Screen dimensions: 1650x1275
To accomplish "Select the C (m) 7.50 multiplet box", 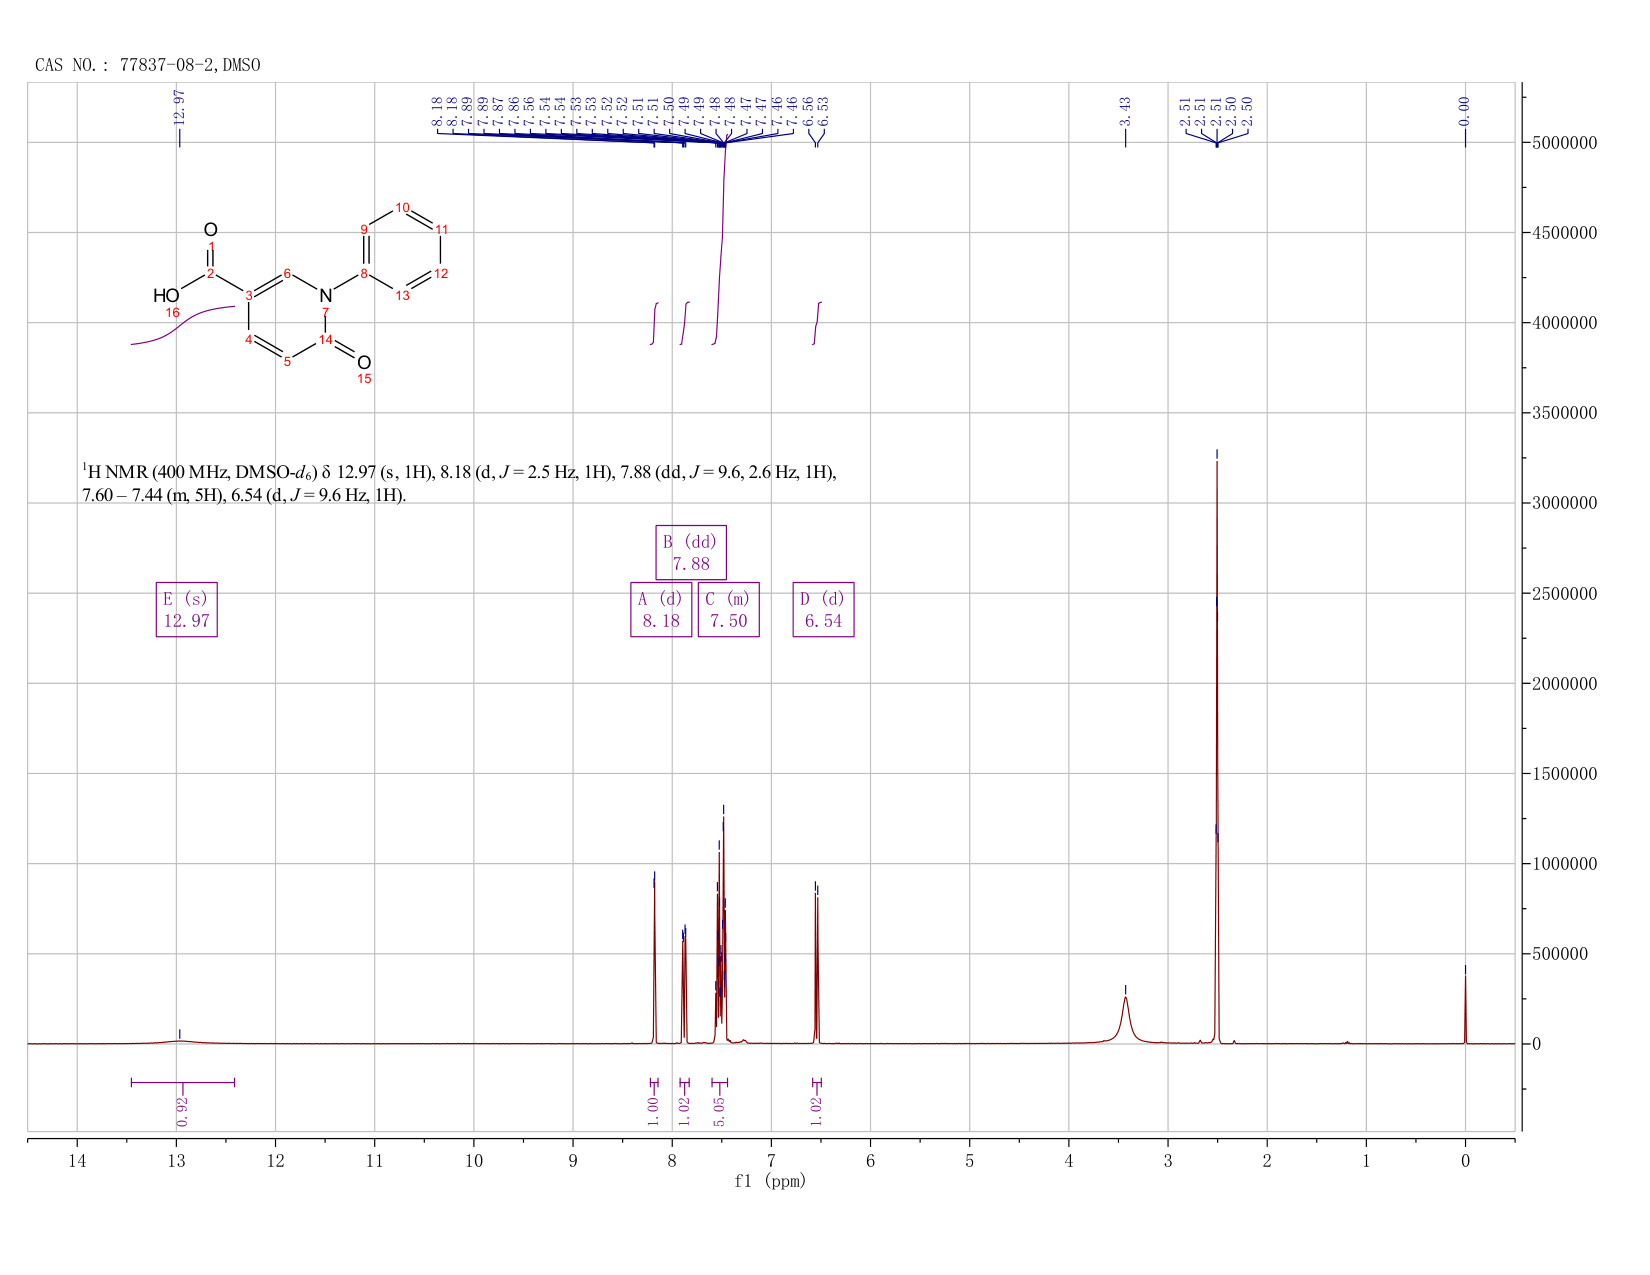I will pyautogui.click(x=728, y=609).
